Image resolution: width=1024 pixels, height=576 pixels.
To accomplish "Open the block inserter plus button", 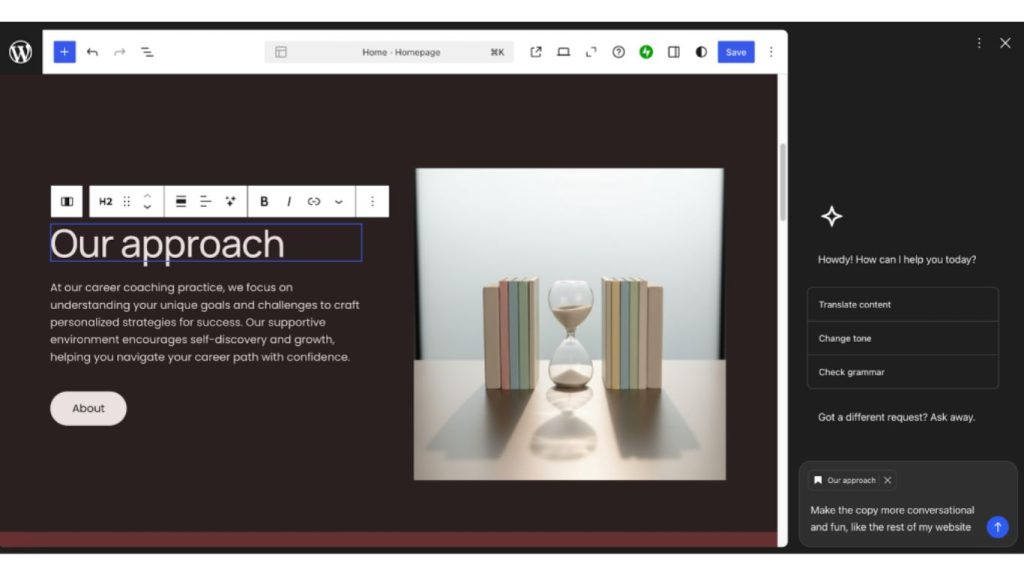I will tap(65, 52).
